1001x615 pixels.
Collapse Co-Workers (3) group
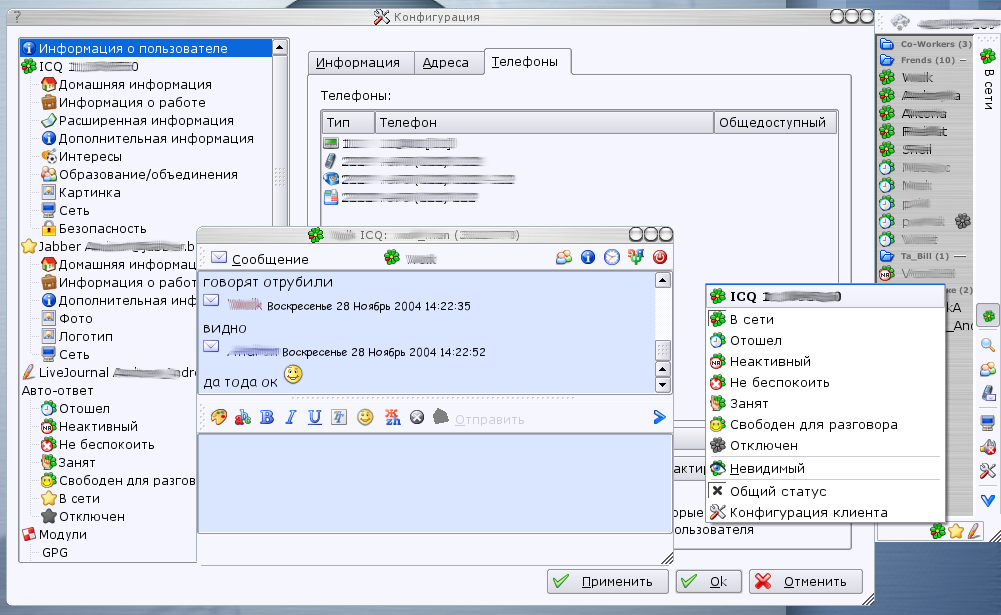[x=926, y=44]
